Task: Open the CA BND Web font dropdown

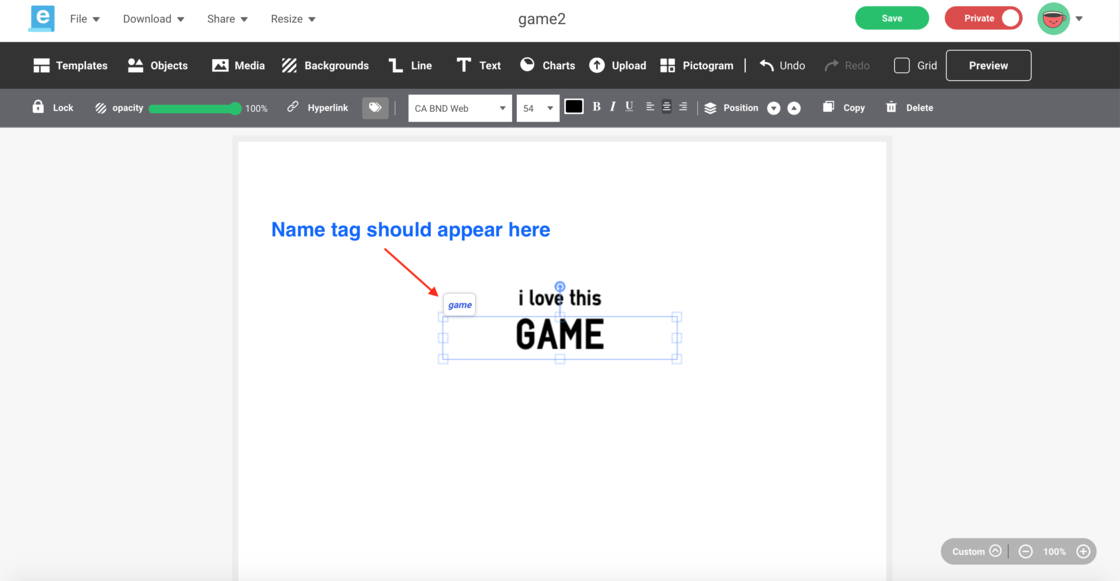Action: point(460,108)
